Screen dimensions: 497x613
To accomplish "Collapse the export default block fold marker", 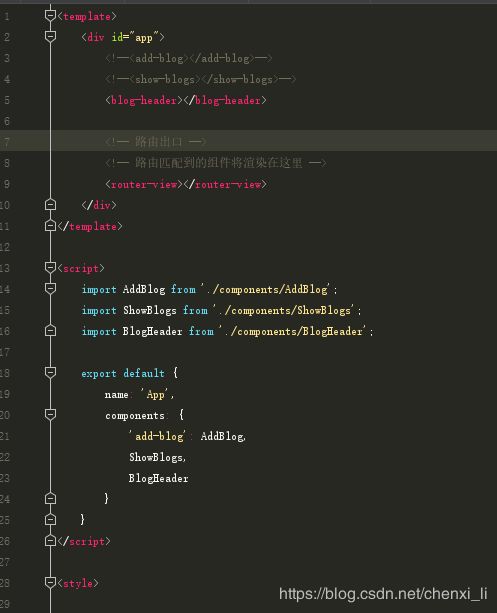I will tap(50, 373).
